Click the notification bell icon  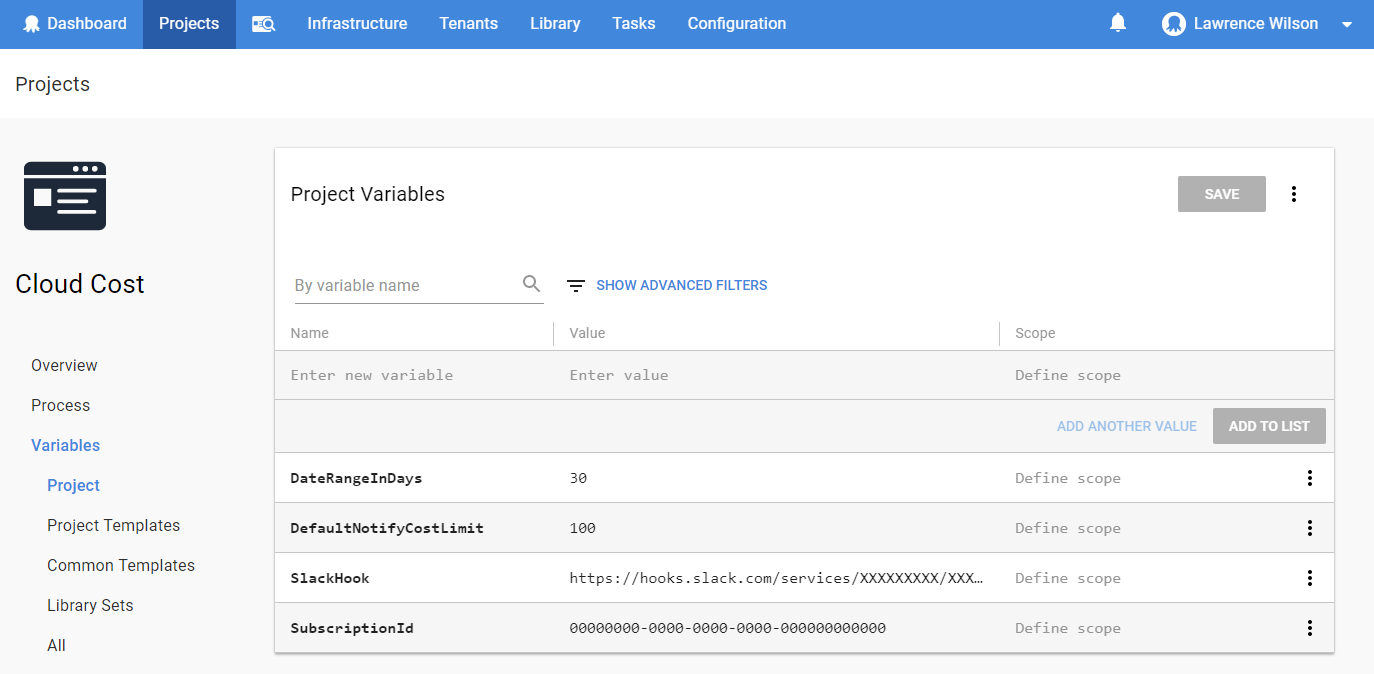point(1118,23)
